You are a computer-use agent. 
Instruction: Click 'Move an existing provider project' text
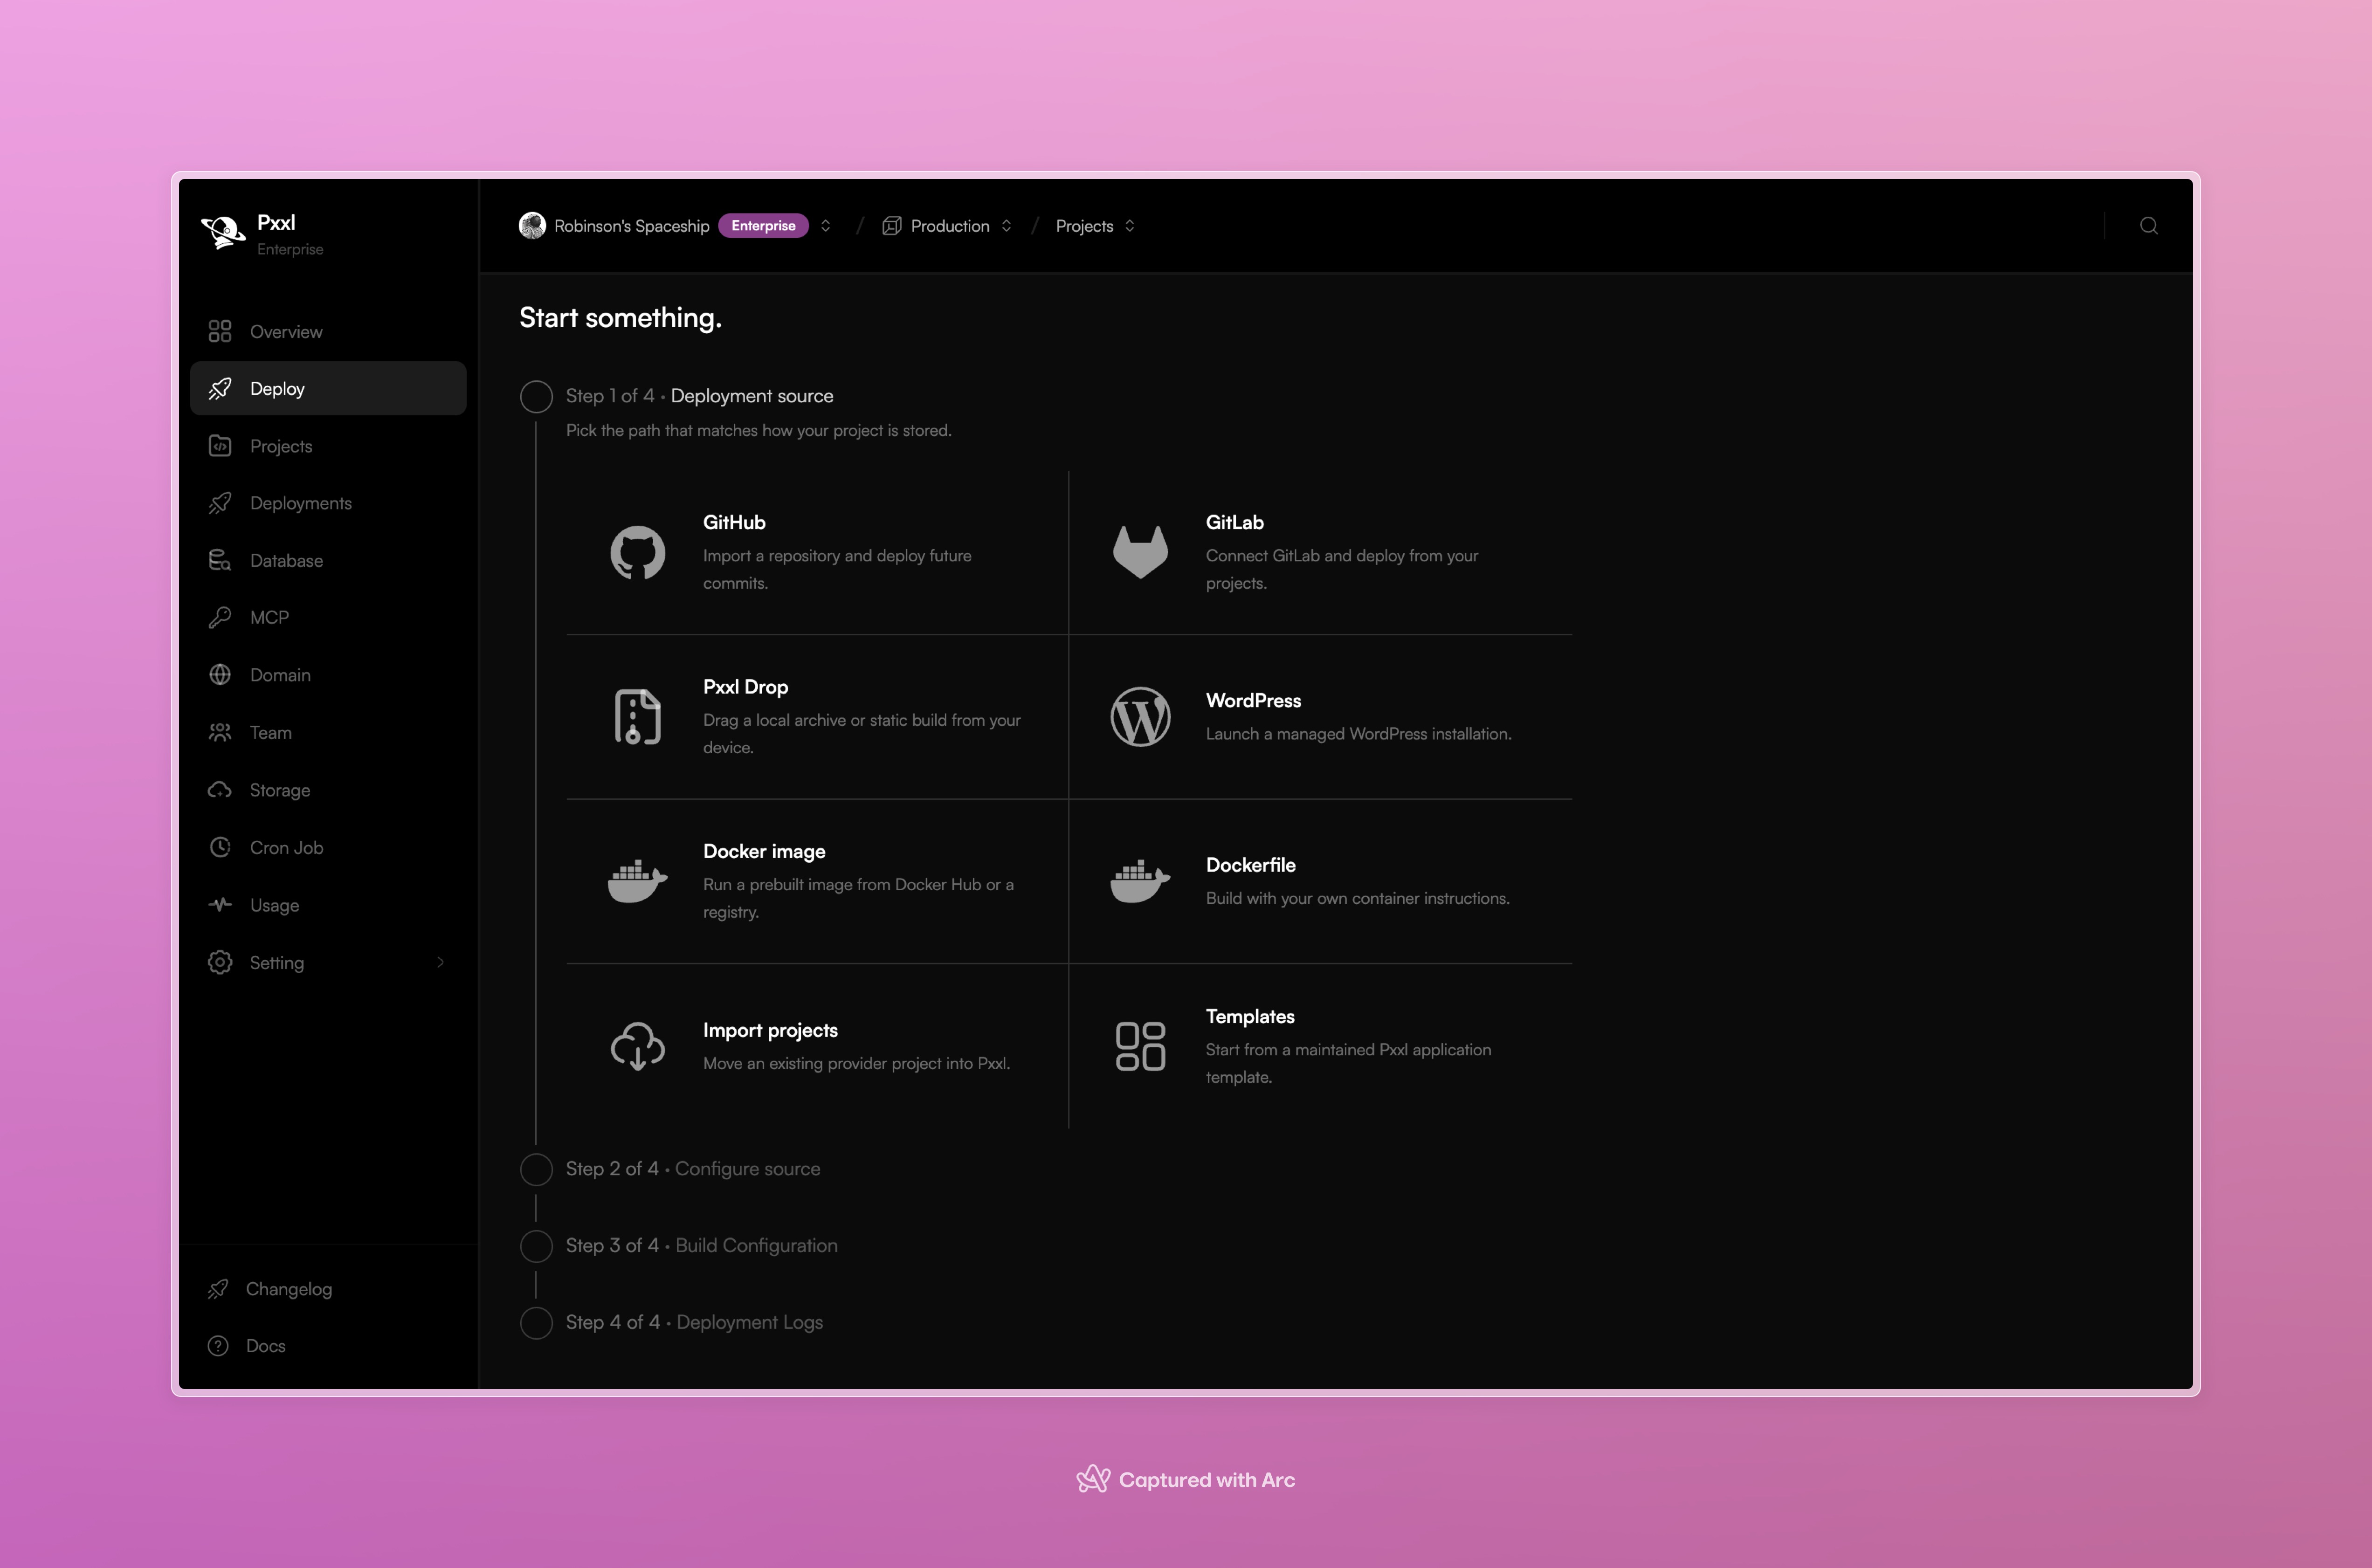click(x=856, y=1064)
